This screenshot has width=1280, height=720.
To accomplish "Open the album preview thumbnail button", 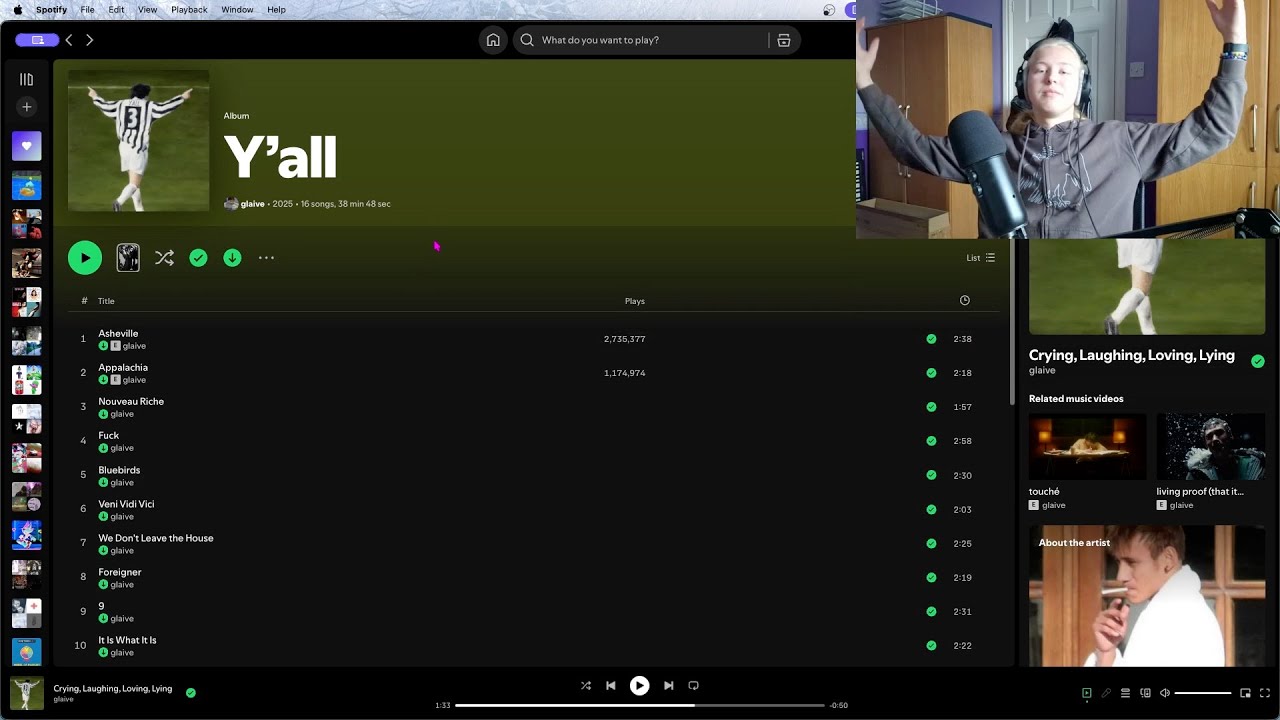I will coord(128,258).
